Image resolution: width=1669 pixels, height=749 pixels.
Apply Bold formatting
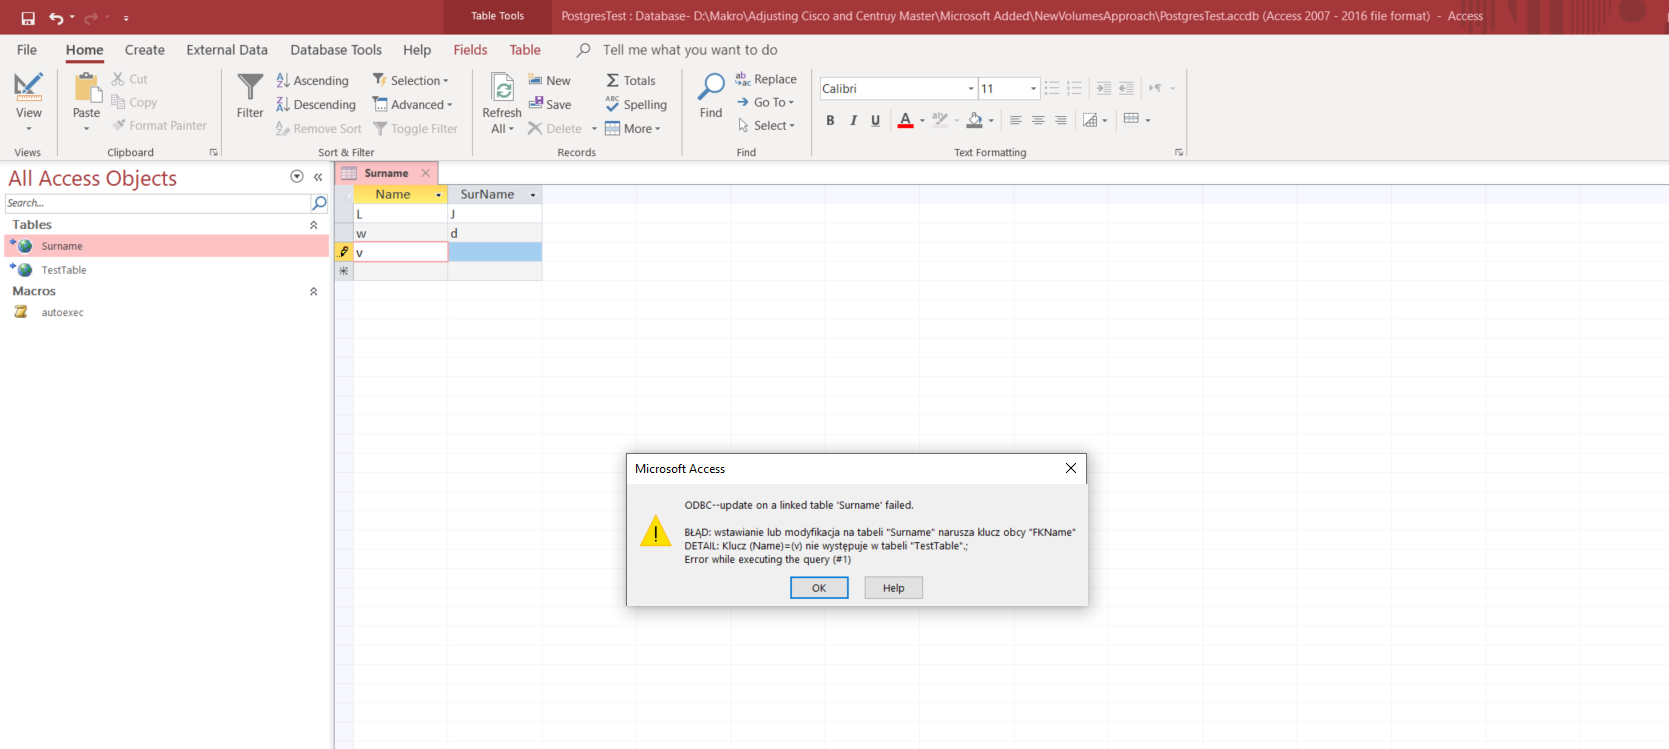point(830,120)
